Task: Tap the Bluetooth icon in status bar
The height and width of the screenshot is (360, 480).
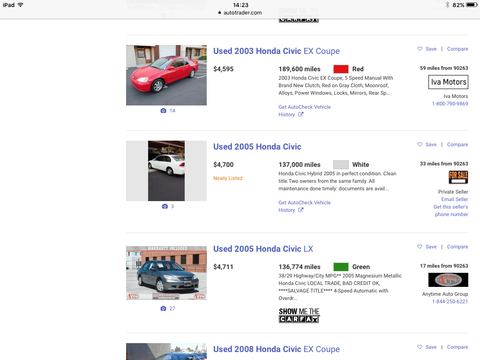Action: (448, 5)
